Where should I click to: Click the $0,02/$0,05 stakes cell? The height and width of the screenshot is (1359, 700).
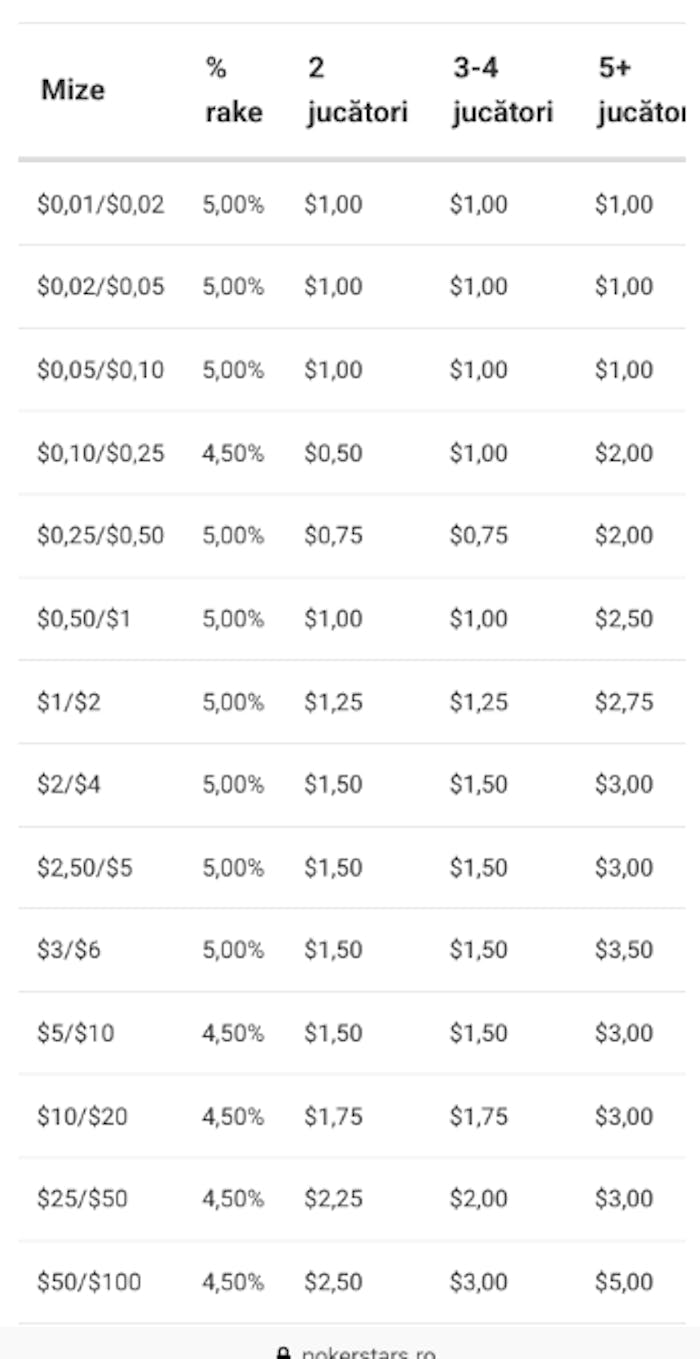tap(101, 287)
